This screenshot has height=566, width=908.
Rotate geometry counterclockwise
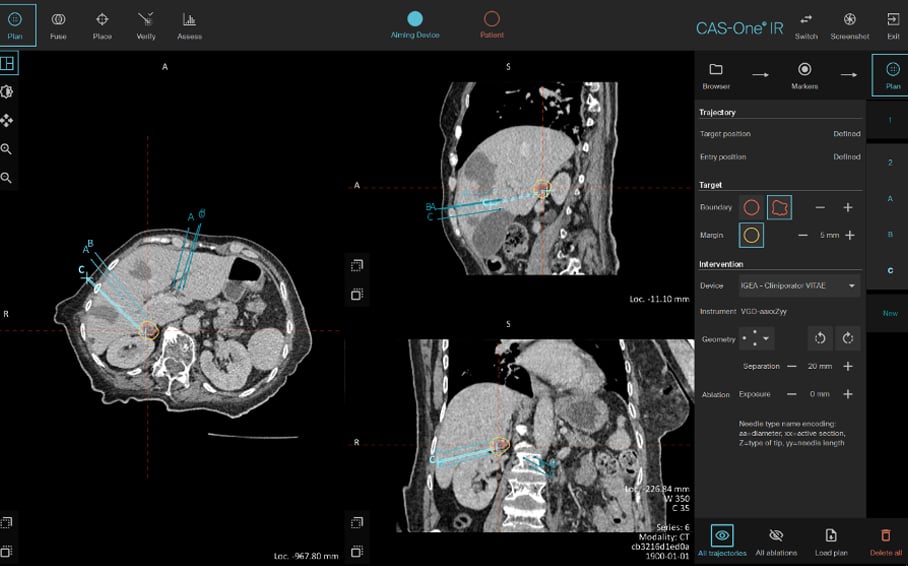tap(820, 338)
